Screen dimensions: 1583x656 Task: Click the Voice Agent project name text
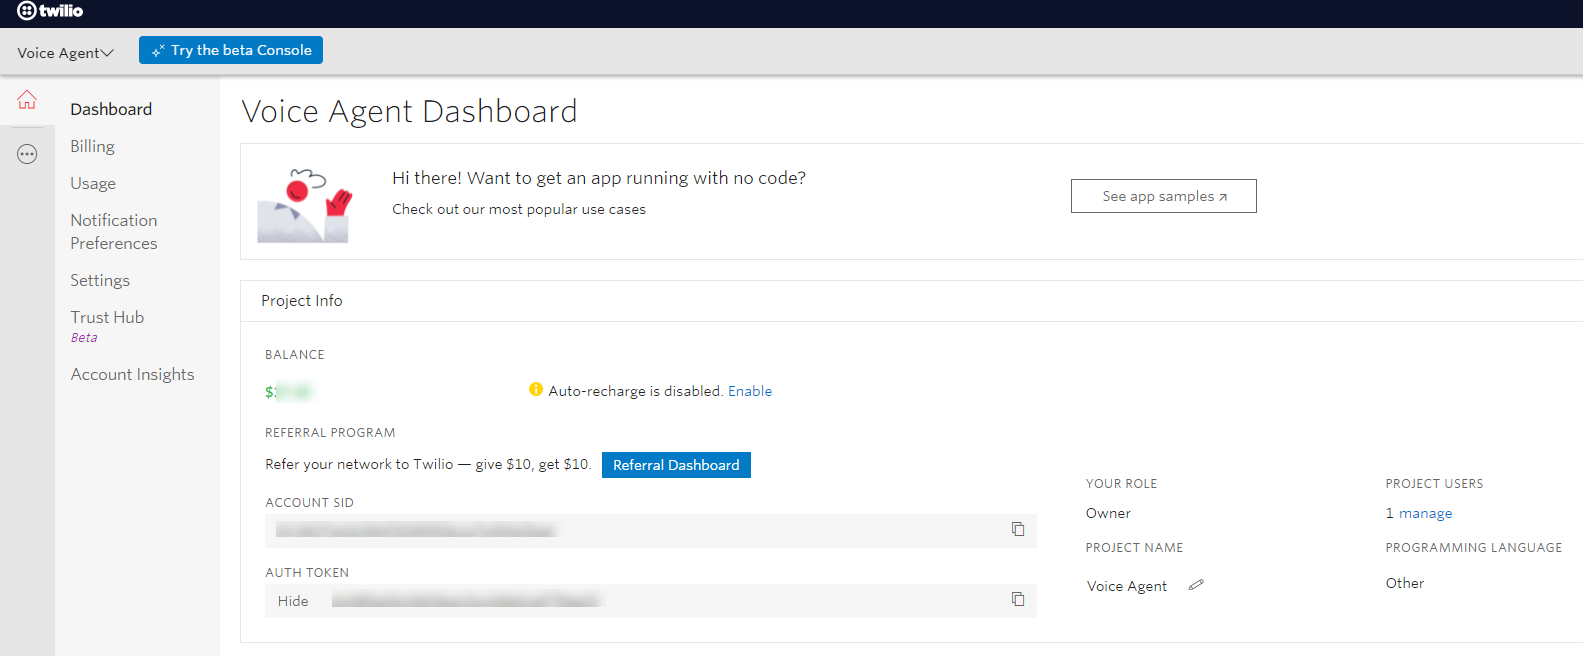pyautogui.click(x=1127, y=586)
